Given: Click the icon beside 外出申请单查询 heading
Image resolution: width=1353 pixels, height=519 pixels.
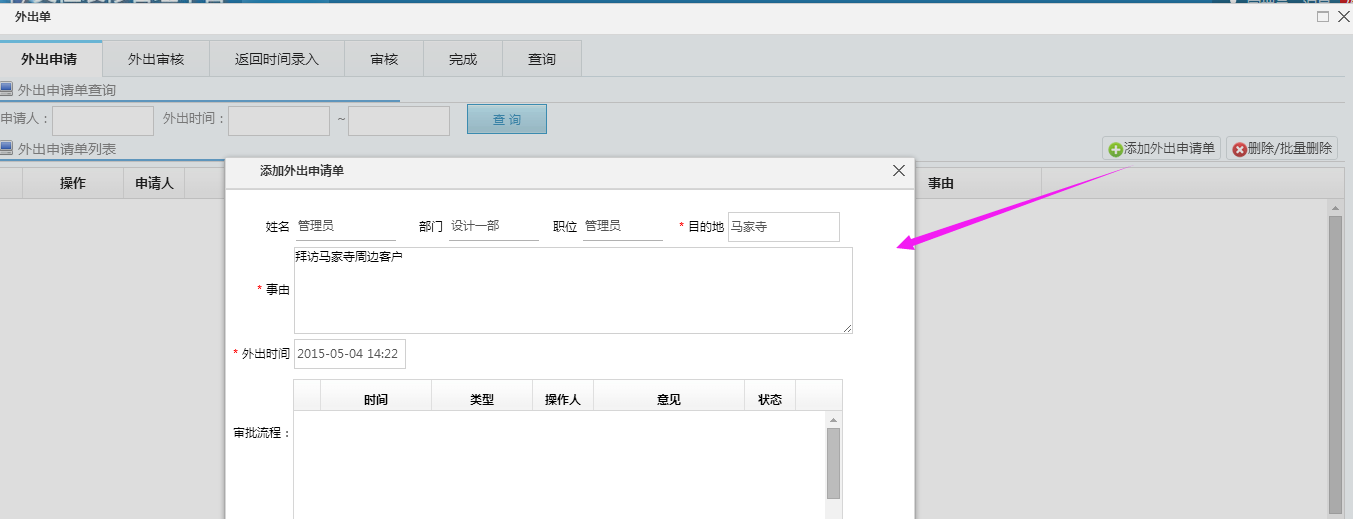Looking at the screenshot, I should pos(7,89).
